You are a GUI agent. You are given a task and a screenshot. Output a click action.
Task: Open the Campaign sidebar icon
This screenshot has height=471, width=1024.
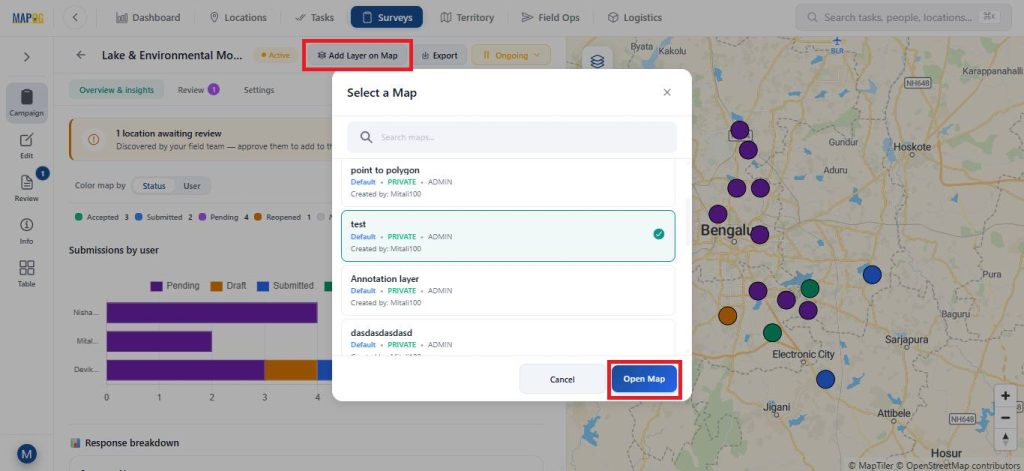[x=26, y=103]
